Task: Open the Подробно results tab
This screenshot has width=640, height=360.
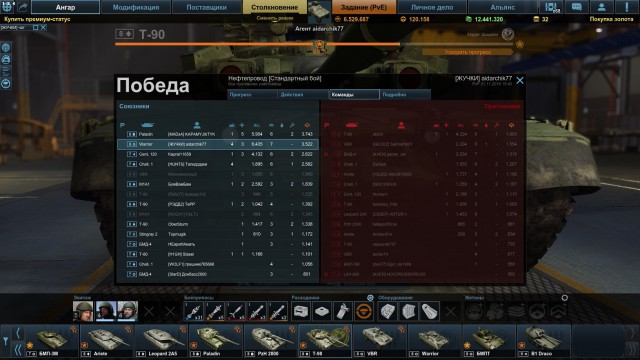Action: tap(405, 94)
